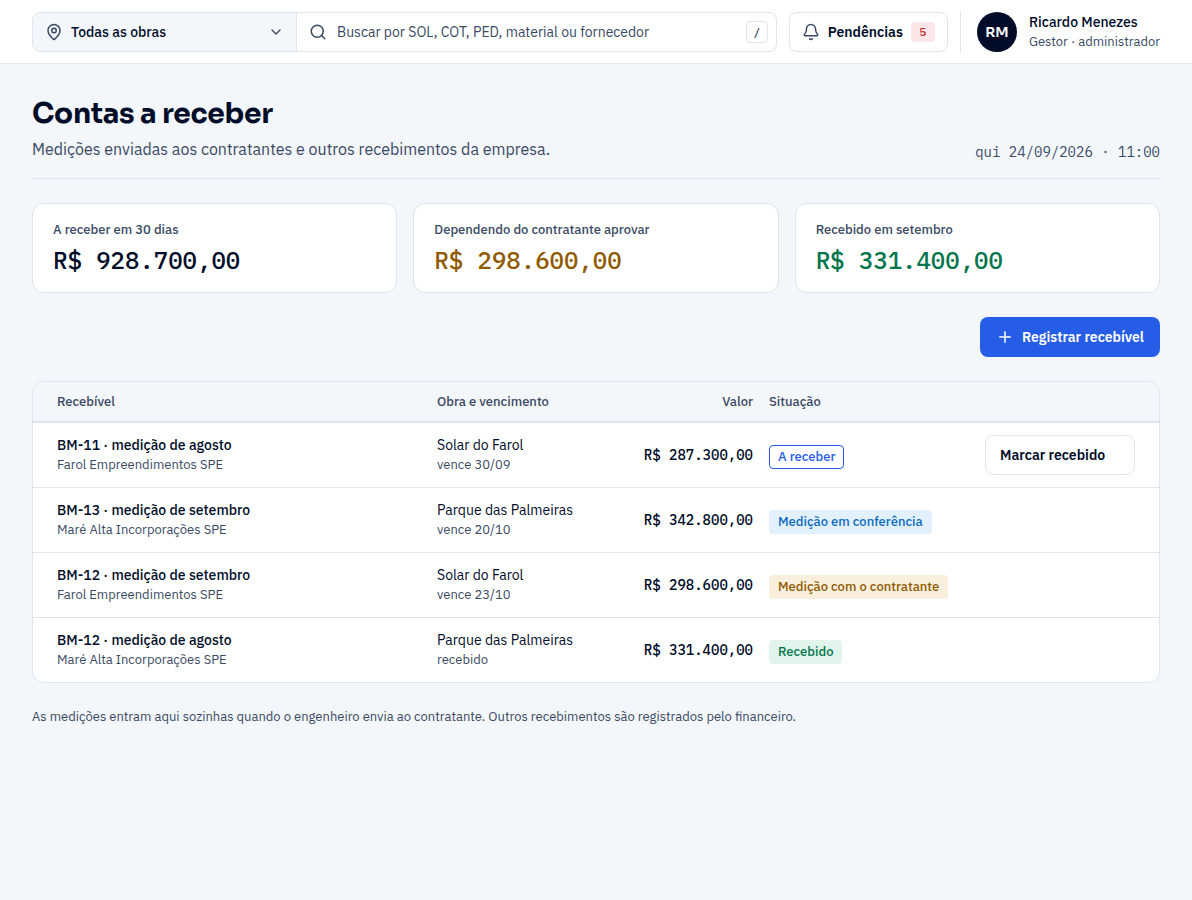
Task: Click the Registrar recebível button
Action: 1070,337
